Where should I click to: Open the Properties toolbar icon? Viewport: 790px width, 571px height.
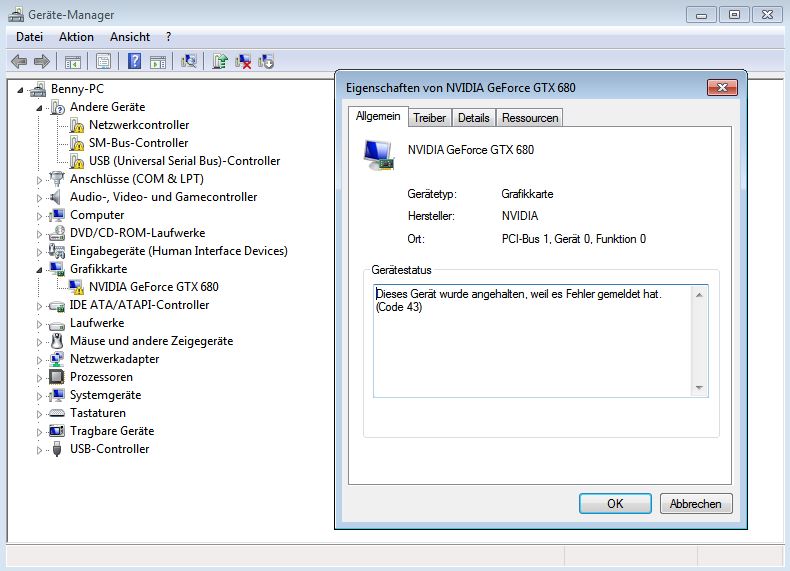[103, 61]
